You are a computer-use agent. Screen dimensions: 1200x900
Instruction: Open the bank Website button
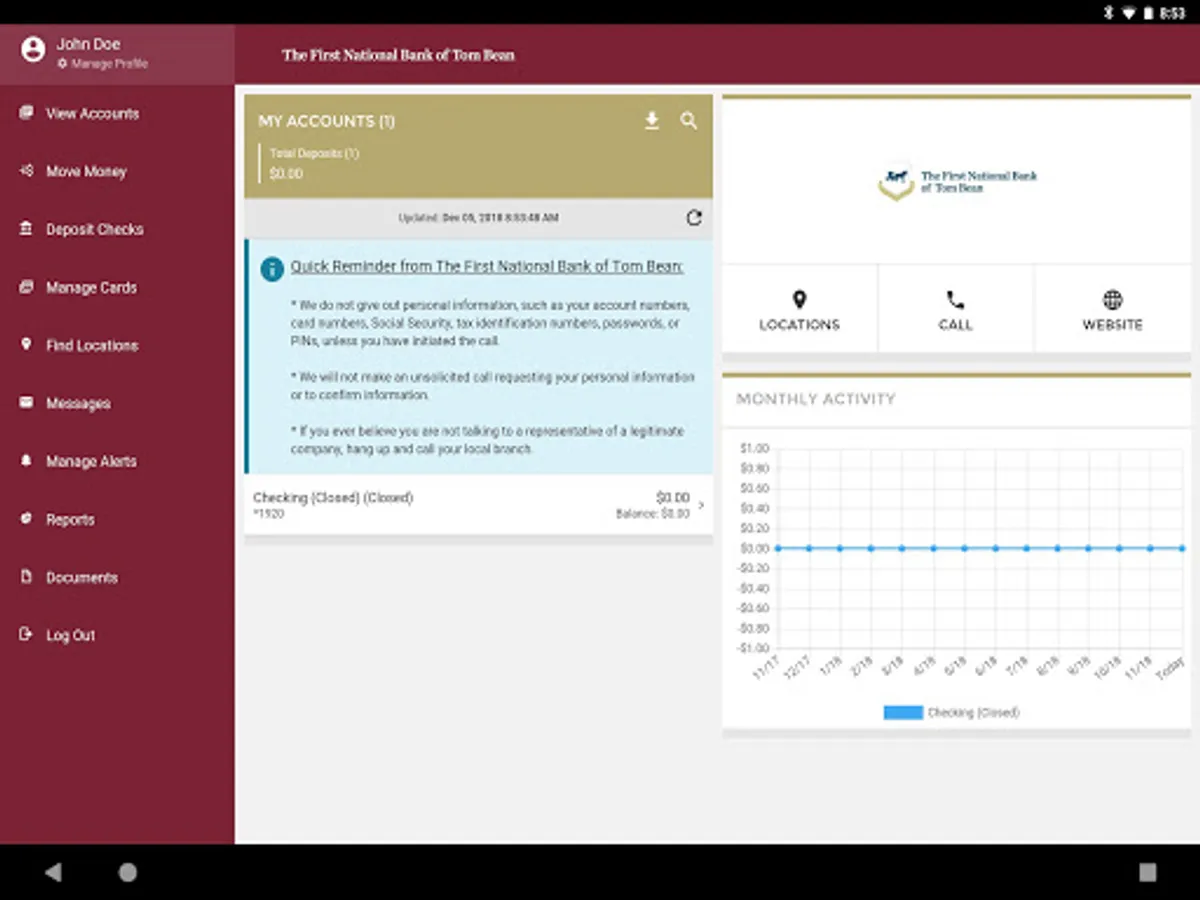pyautogui.click(x=1112, y=309)
